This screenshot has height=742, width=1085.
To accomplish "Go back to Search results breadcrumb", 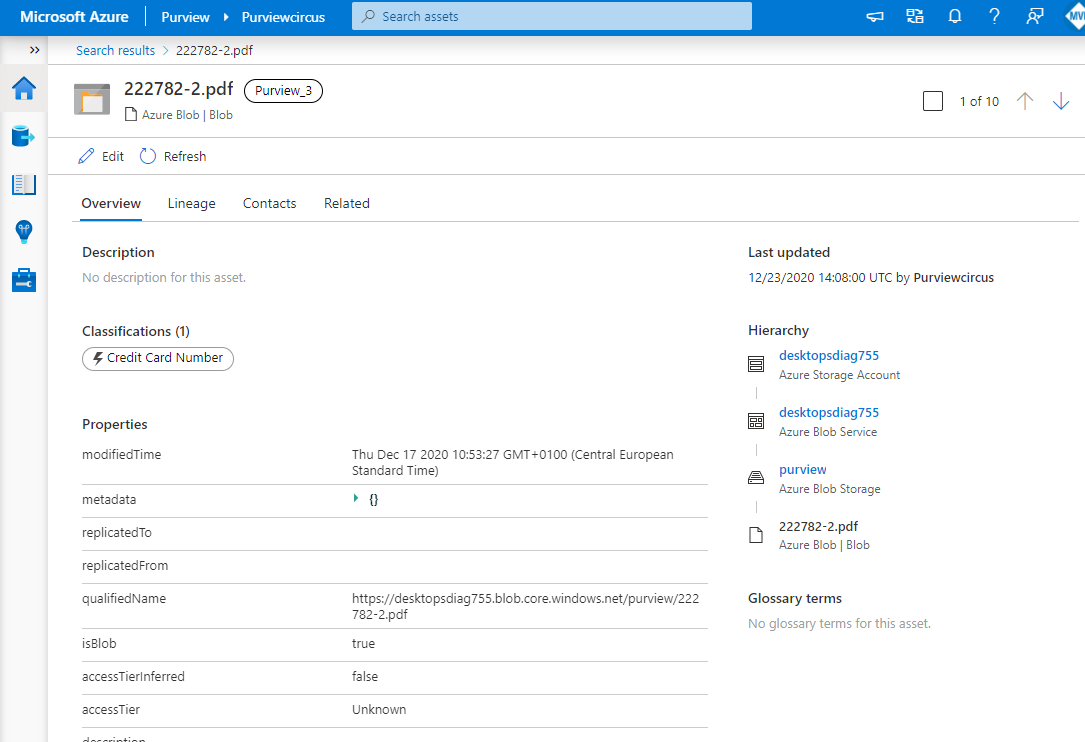I will (x=115, y=50).
